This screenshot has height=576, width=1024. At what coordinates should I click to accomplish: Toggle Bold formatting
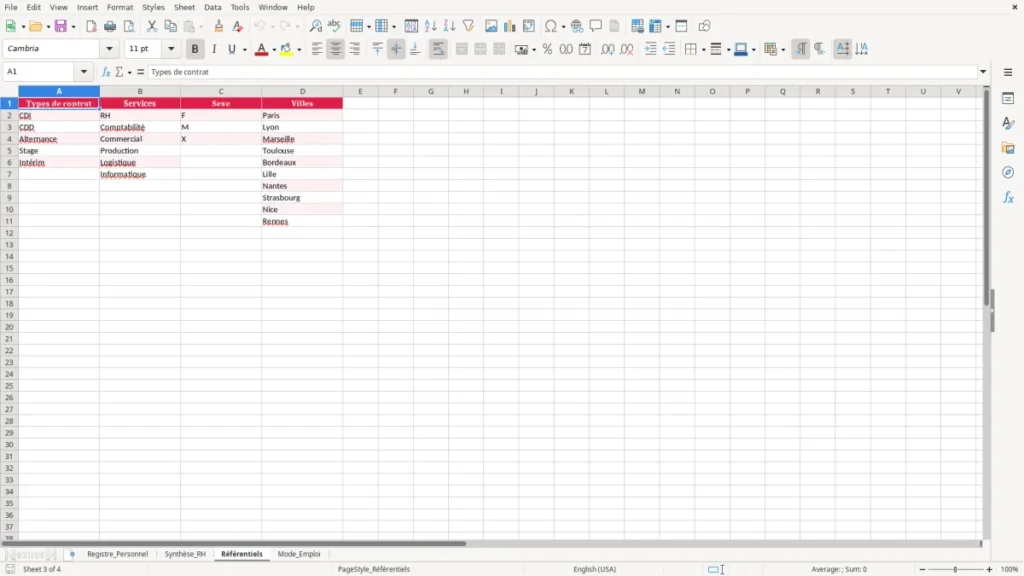pos(195,49)
